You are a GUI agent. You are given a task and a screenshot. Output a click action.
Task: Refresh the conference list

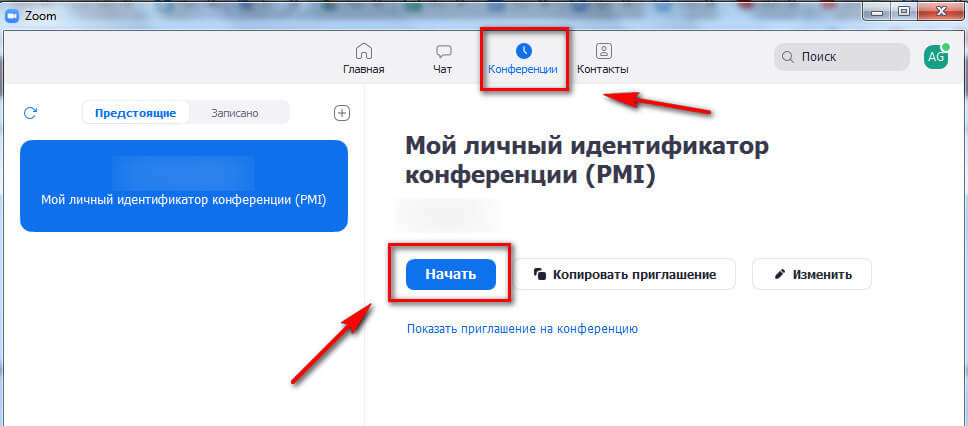(30, 113)
